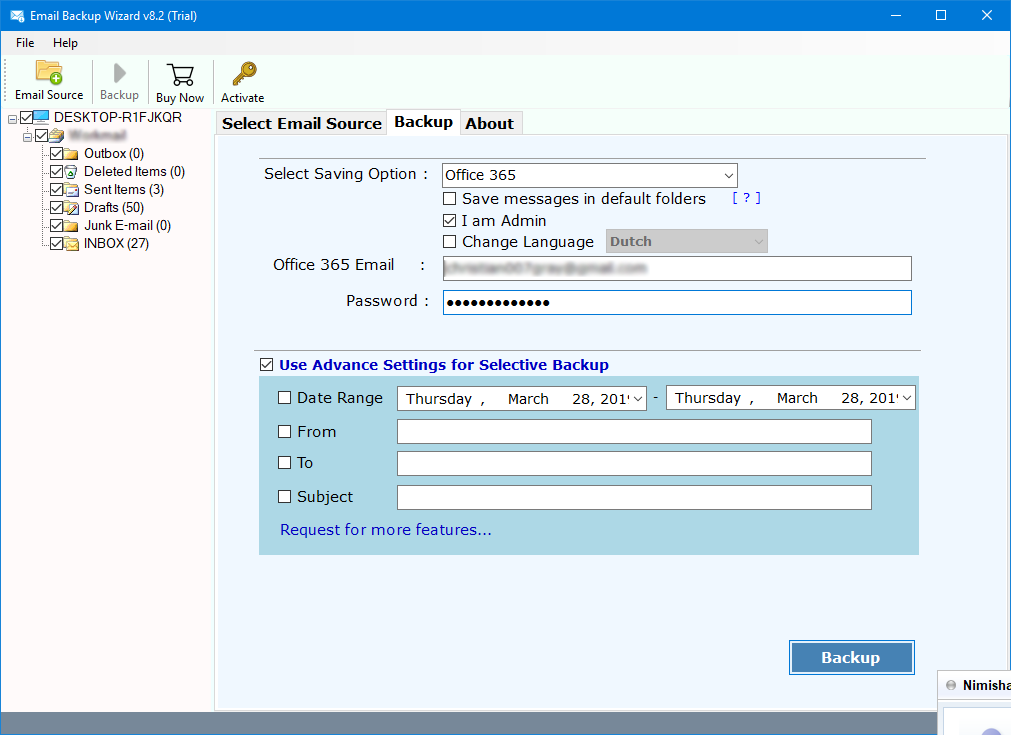
Task: Close the Email Backup Wizard window
Action: [986, 15]
